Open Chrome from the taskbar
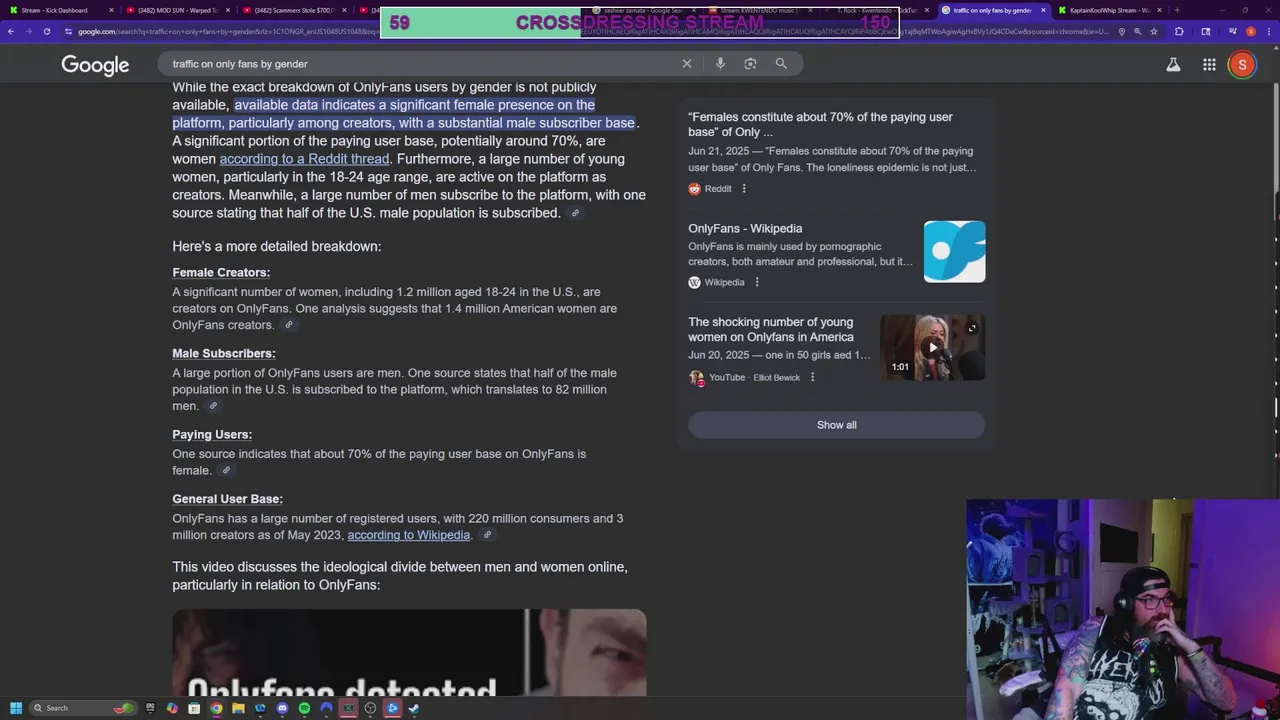Screen dimensions: 1280x720 216,708
